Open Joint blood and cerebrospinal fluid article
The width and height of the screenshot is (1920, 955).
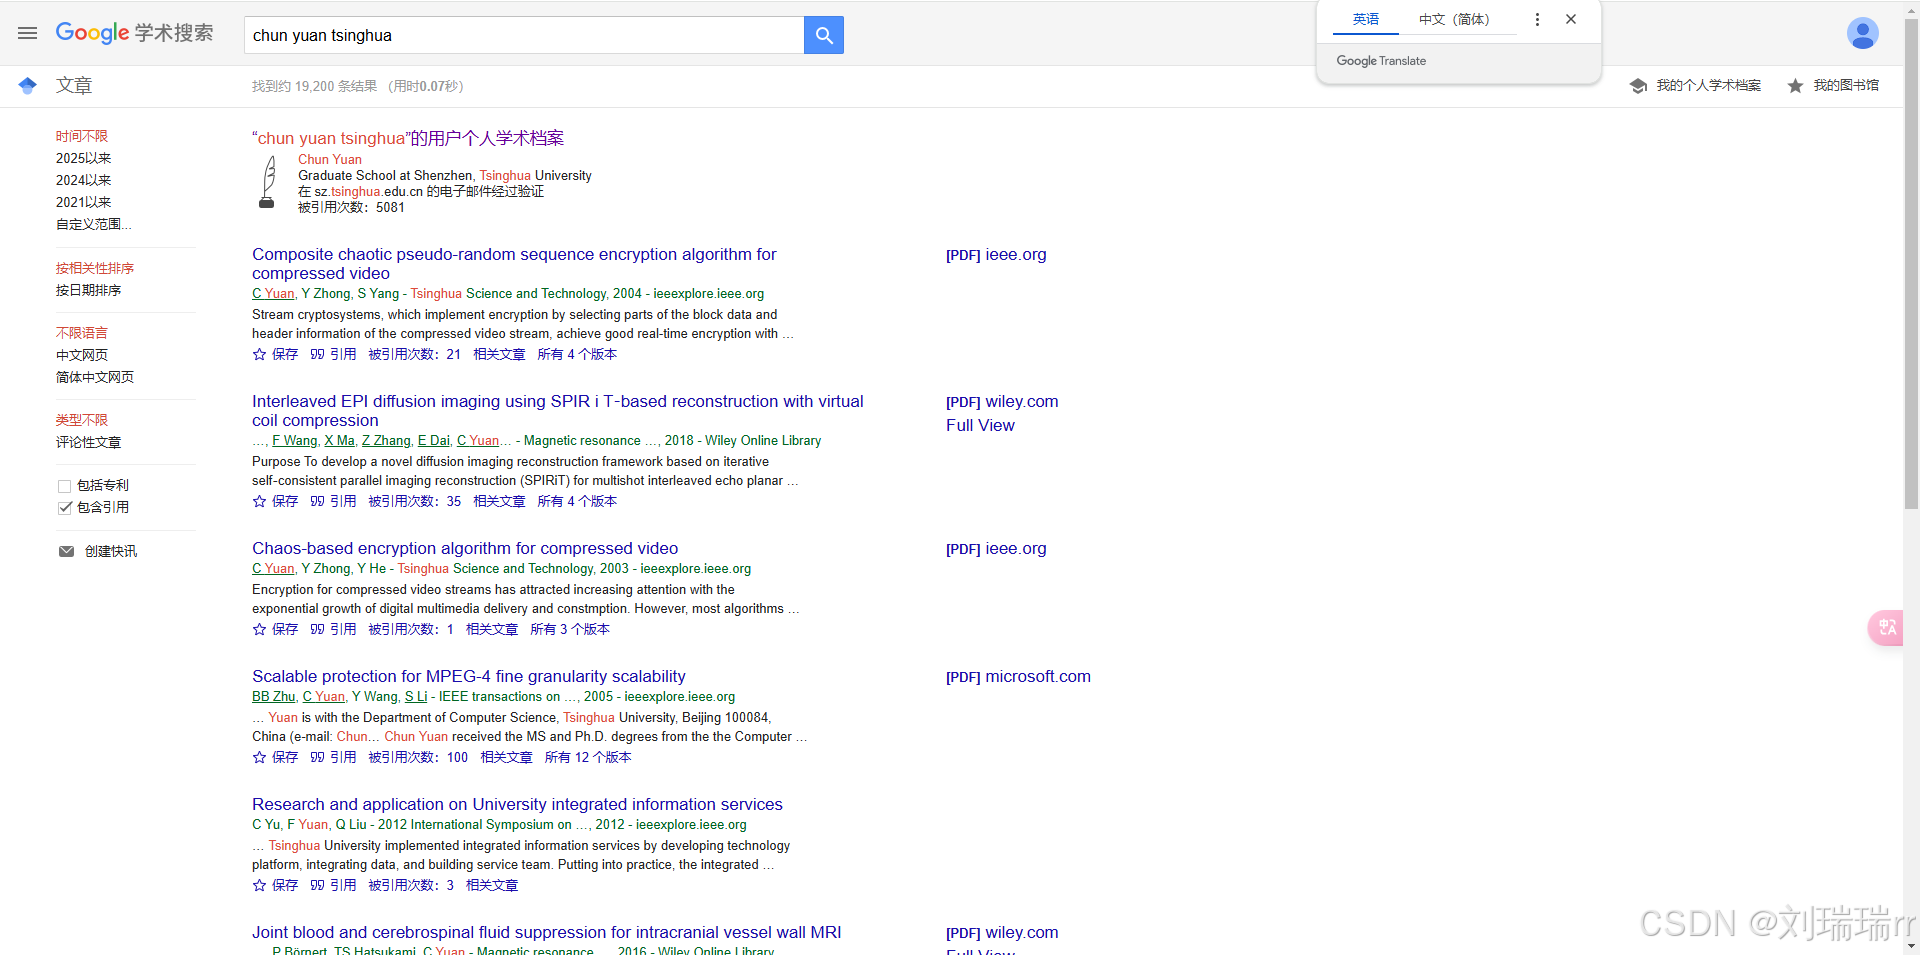coord(546,932)
